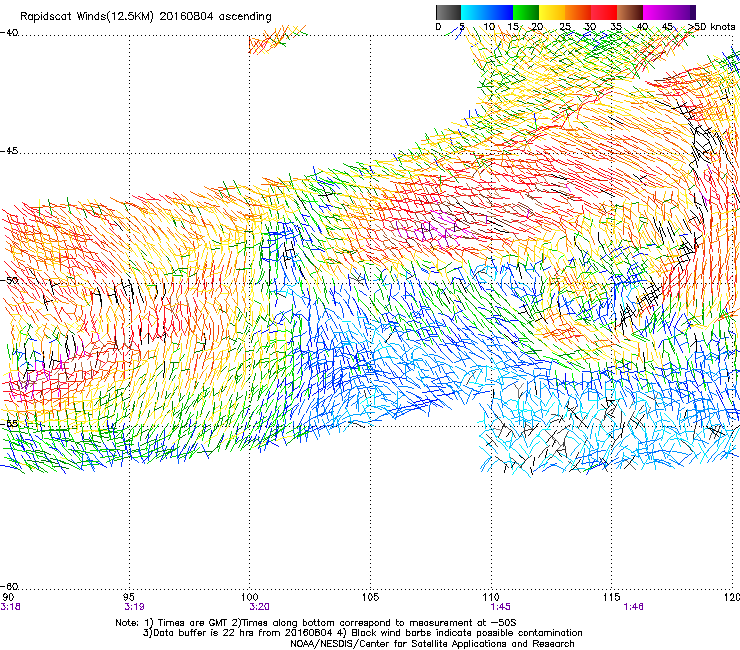Click the '>50 knots' legend label
740x650 pixels.
pos(712,27)
